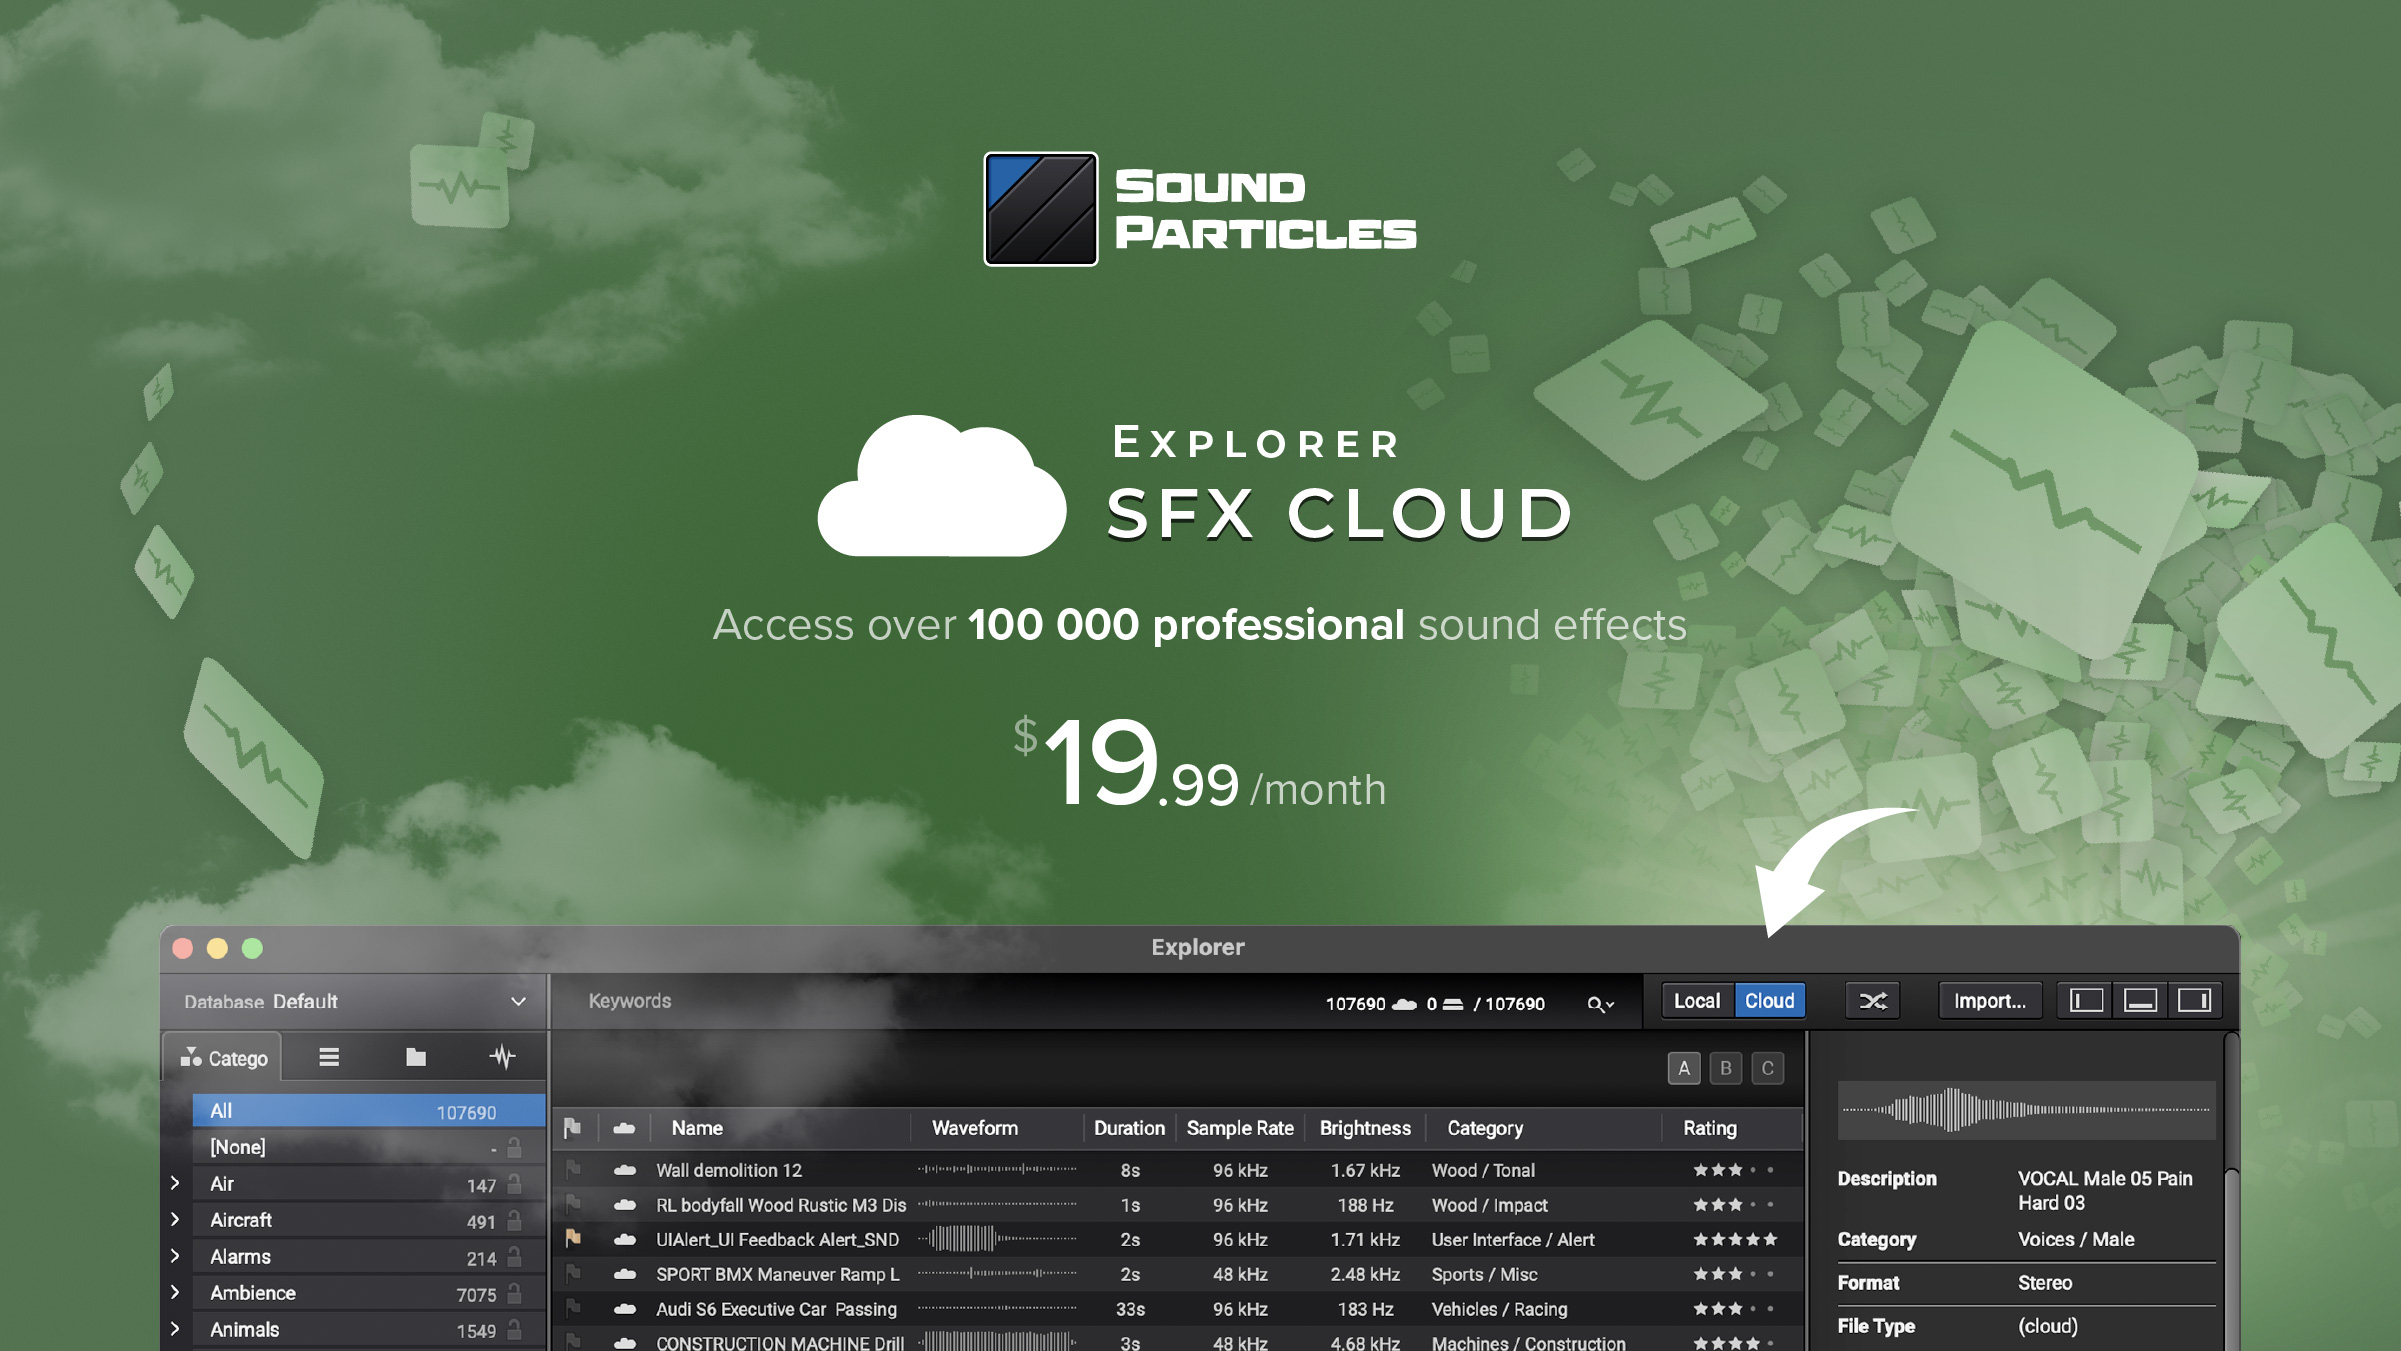The height and width of the screenshot is (1351, 2401).
Task: Expand the Ambience category
Action: [173, 1292]
